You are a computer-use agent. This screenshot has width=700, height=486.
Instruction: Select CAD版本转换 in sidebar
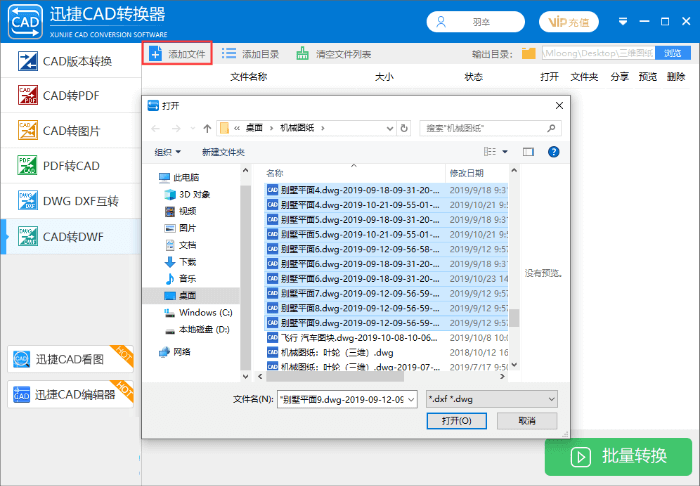71,61
